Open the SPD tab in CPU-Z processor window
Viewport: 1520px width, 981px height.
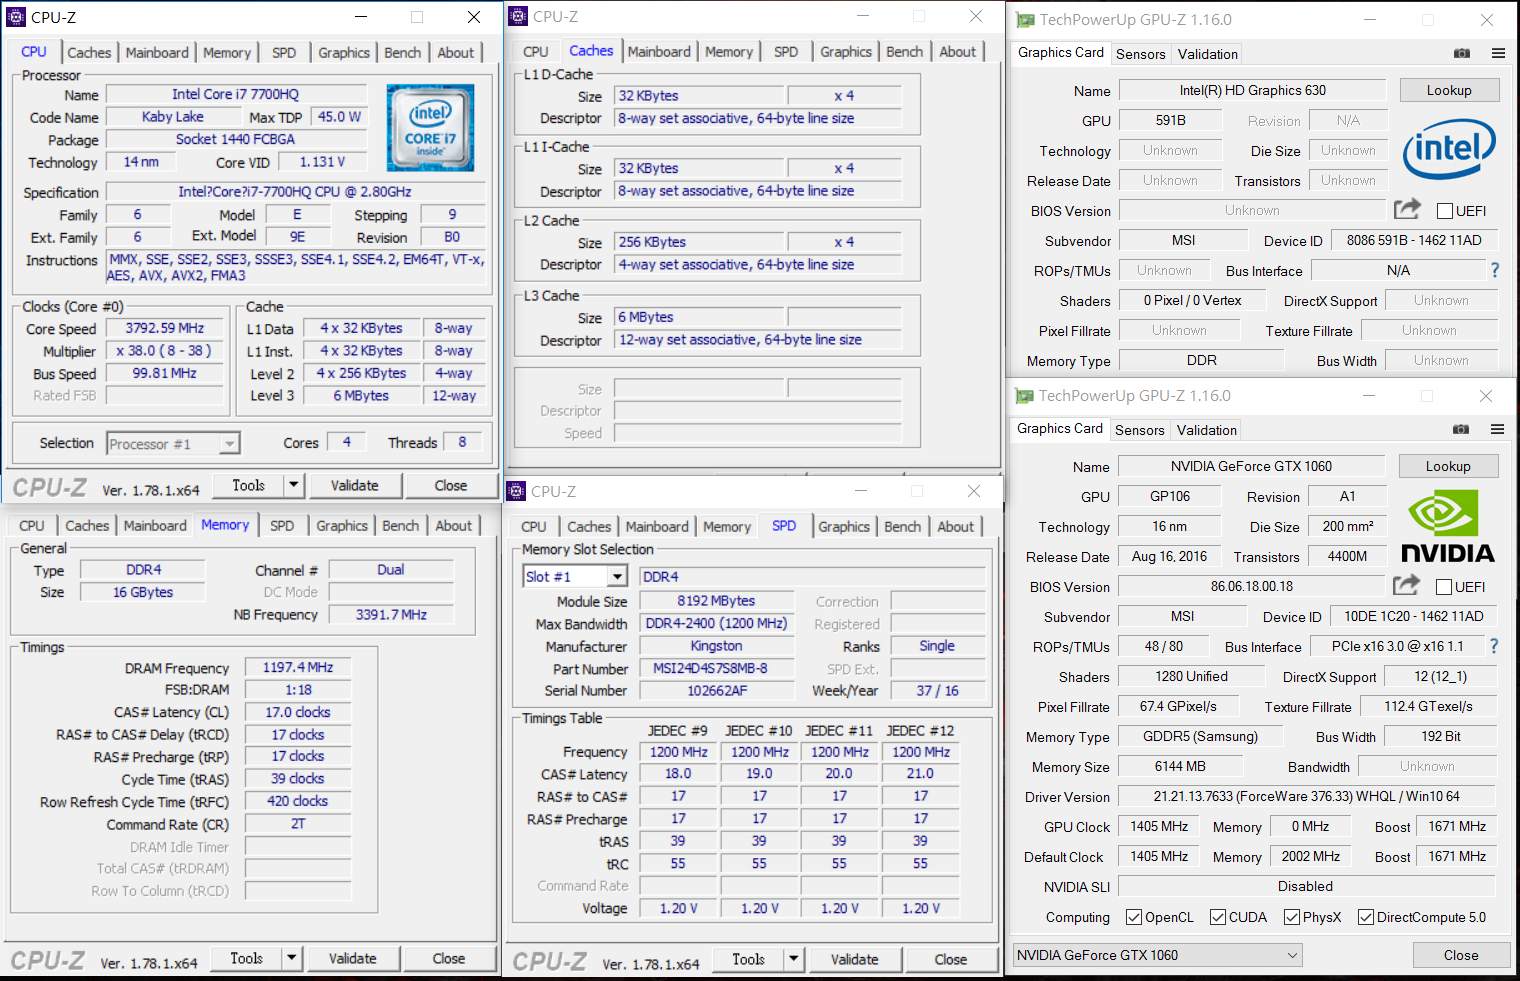284,53
